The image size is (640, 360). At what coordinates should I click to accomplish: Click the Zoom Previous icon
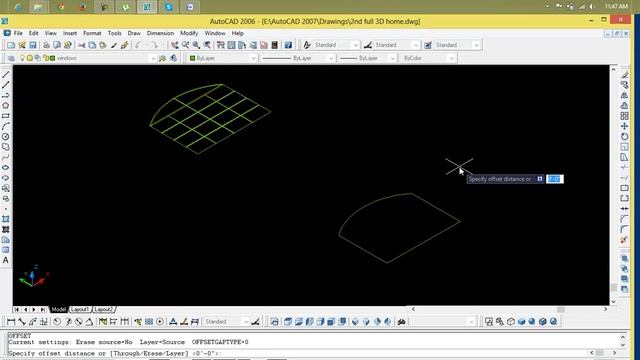click(x=207, y=45)
